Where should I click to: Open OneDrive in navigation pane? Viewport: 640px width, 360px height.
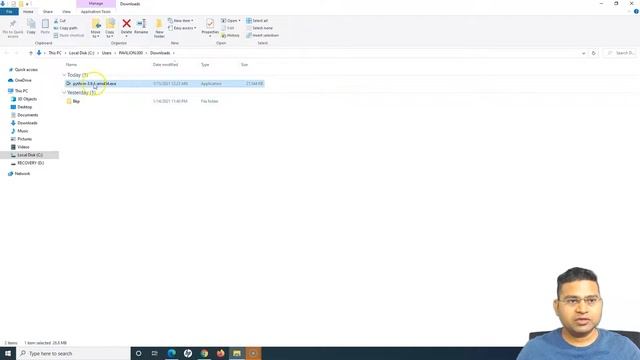click(23, 80)
